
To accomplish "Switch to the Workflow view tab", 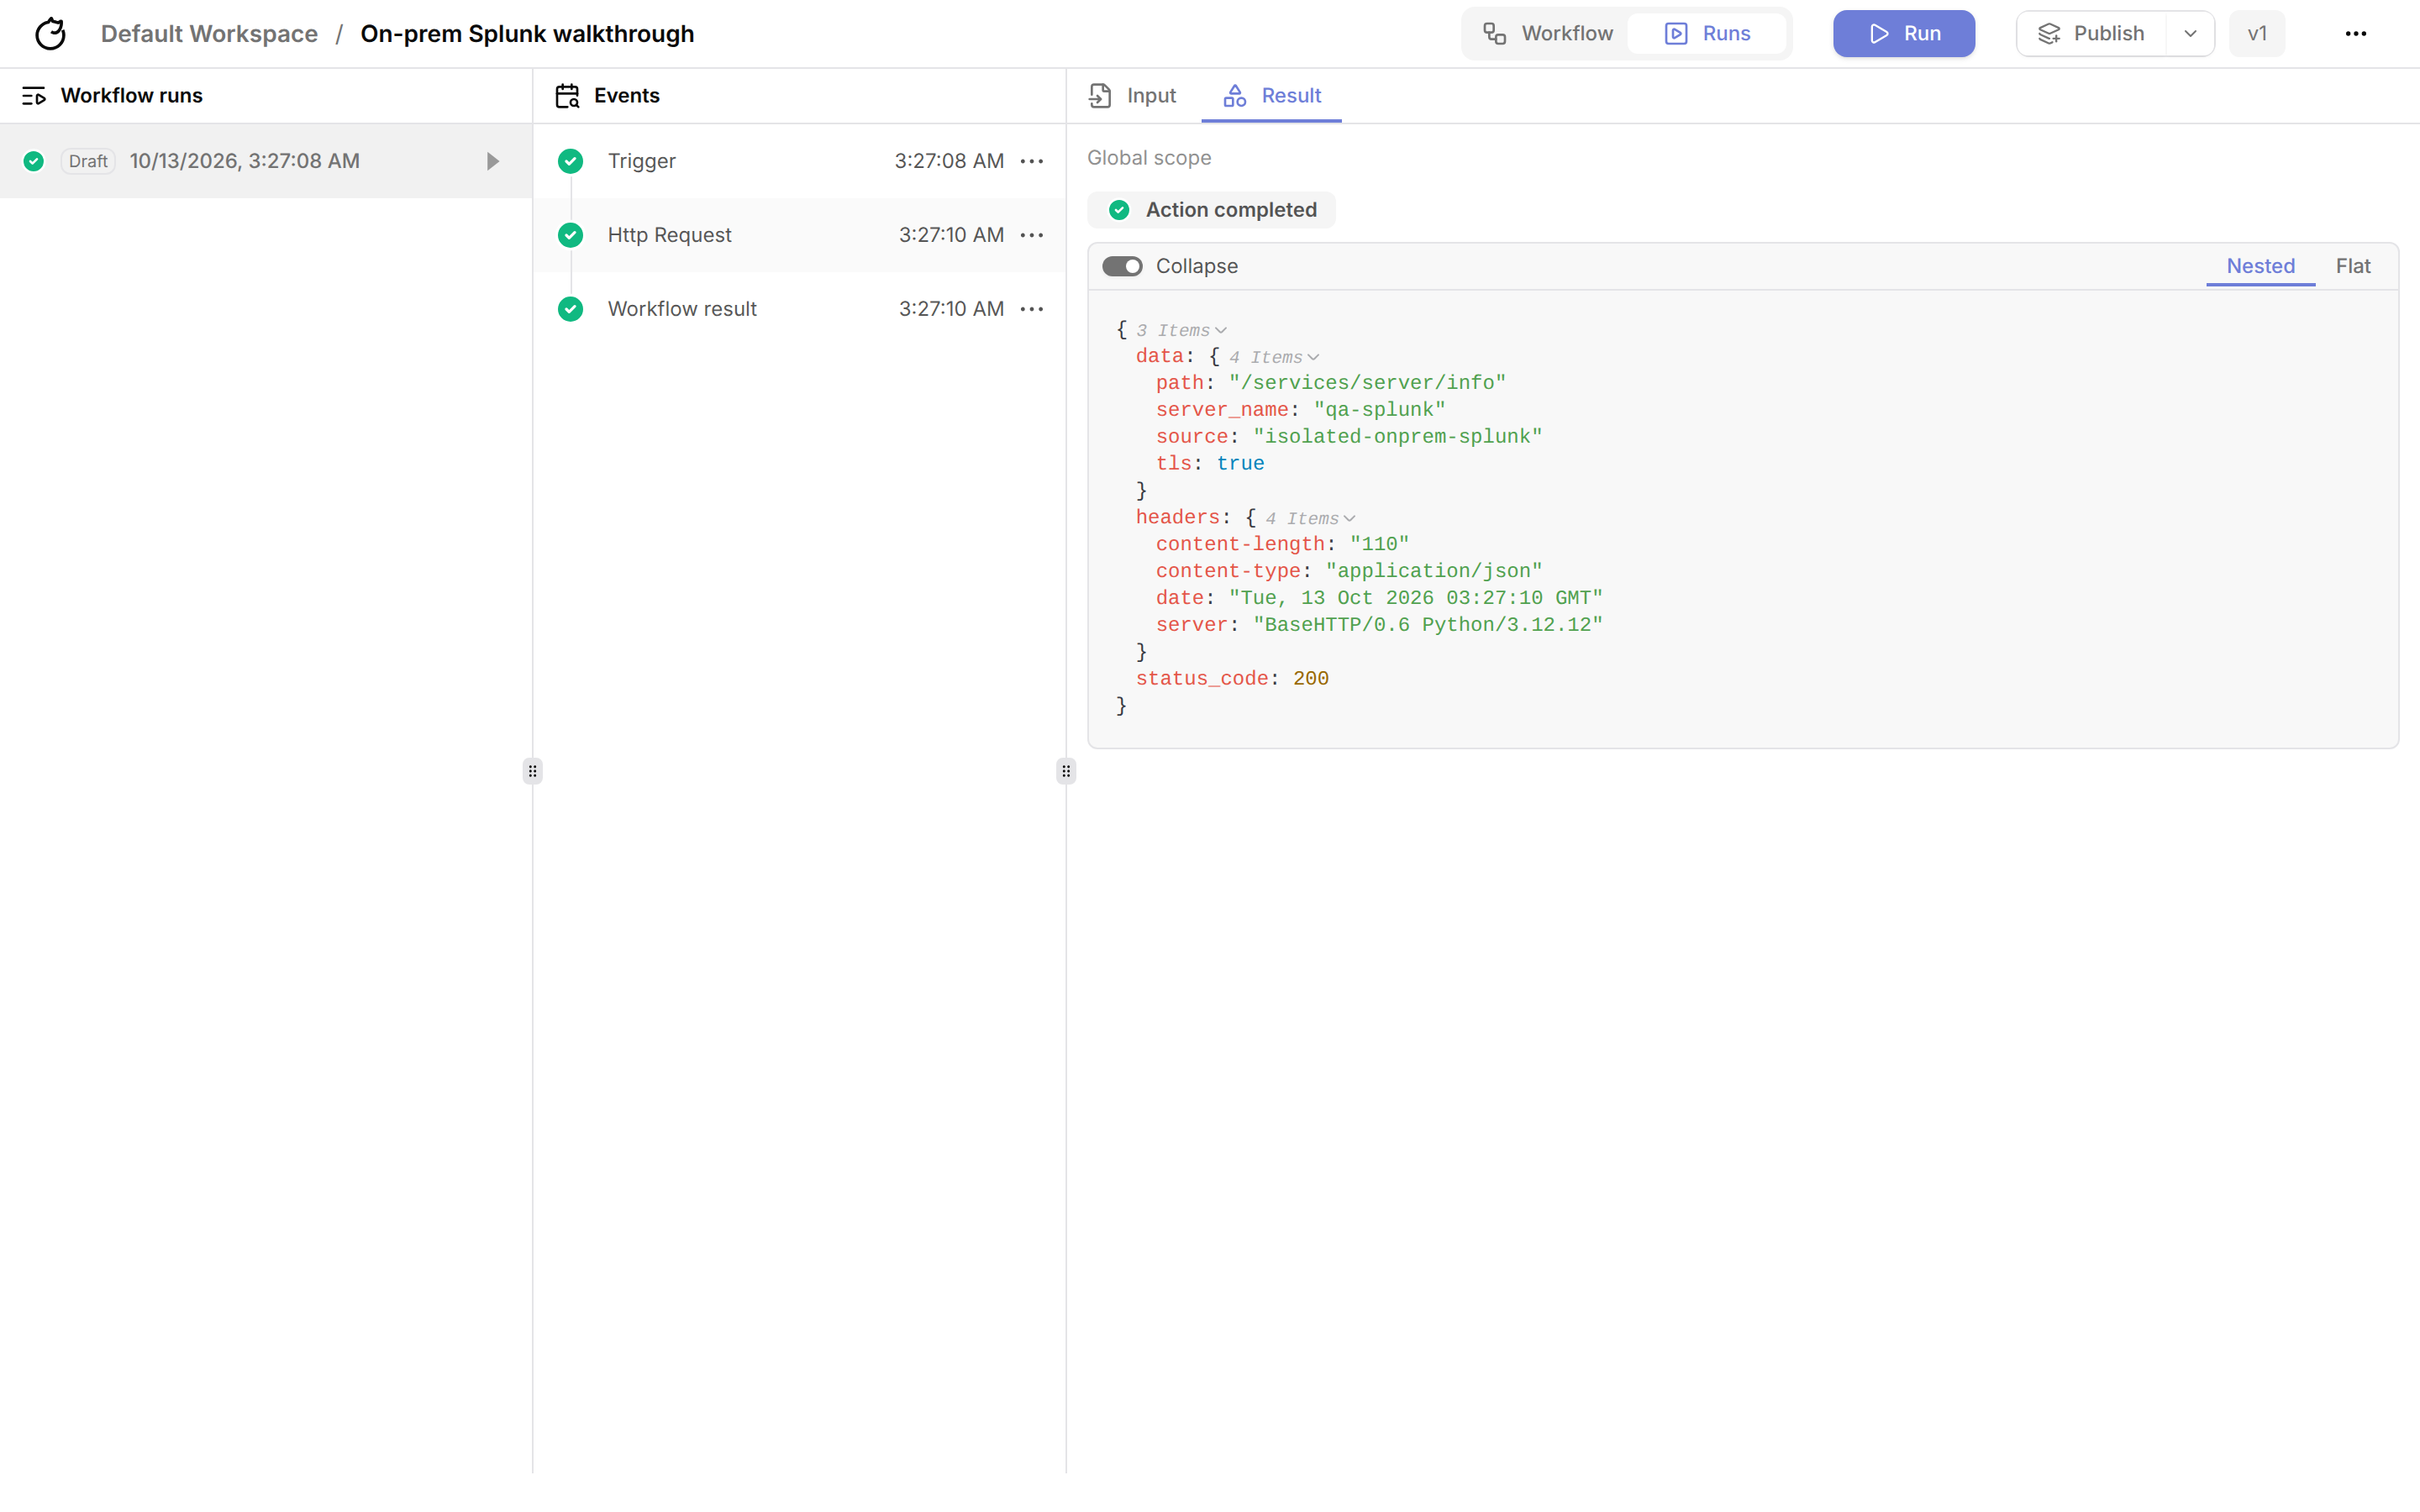I will (x=1547, y=34).
